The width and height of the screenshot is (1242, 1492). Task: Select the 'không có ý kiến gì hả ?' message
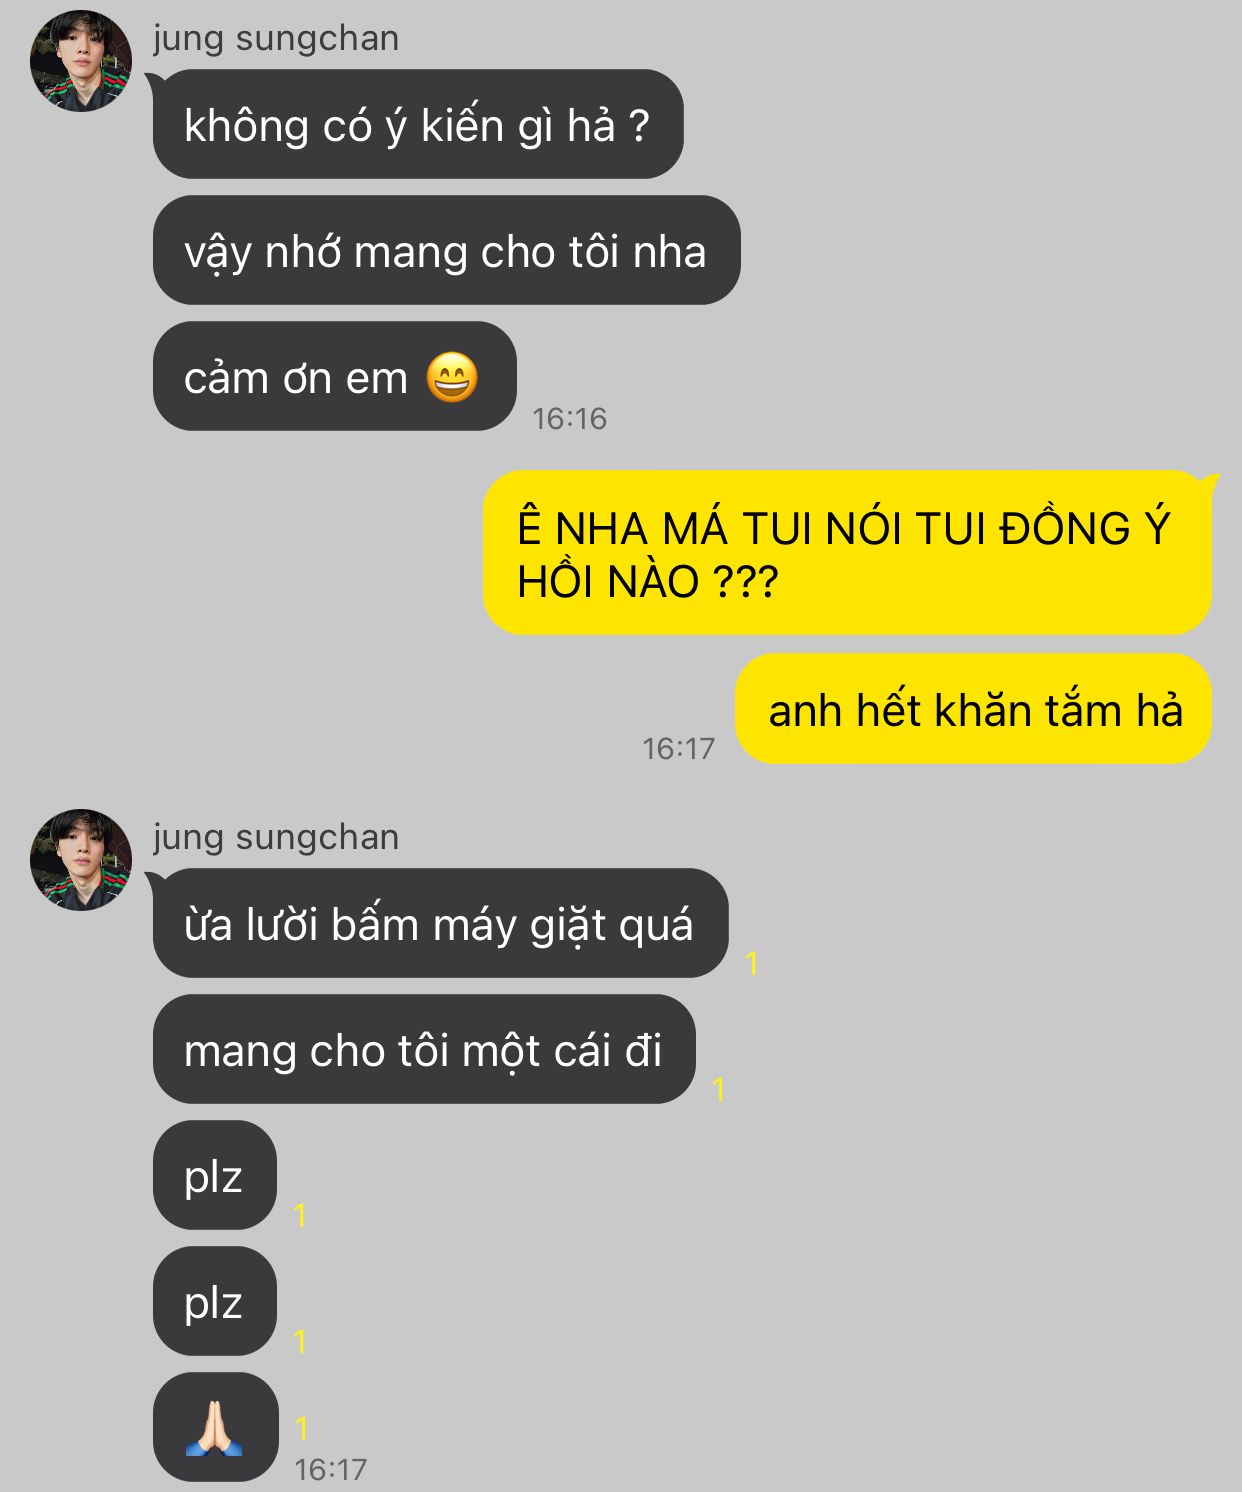tap(418, 124)
